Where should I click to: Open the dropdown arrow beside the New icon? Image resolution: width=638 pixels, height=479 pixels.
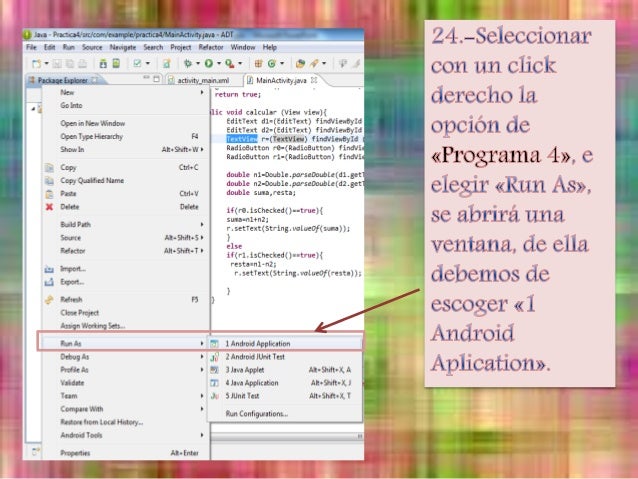pyautogui.click(x=46, y=64)
